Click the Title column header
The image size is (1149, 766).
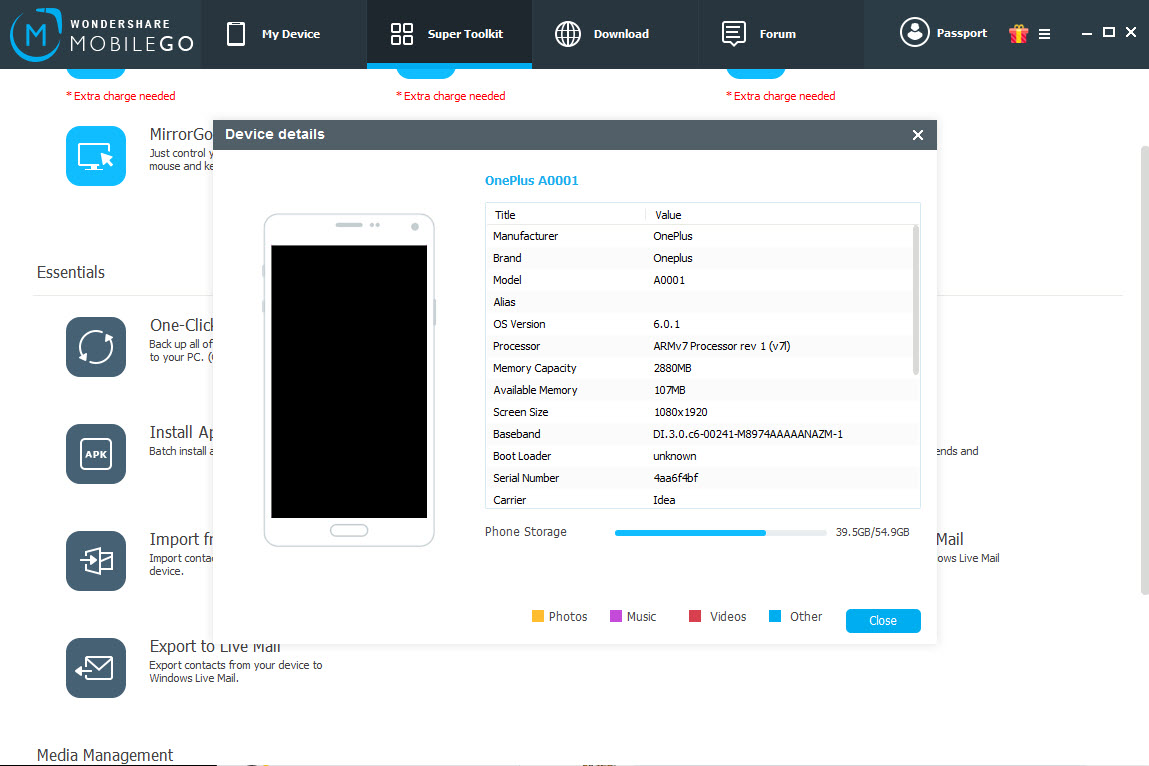pyautogui.click(x=565, y=215)
